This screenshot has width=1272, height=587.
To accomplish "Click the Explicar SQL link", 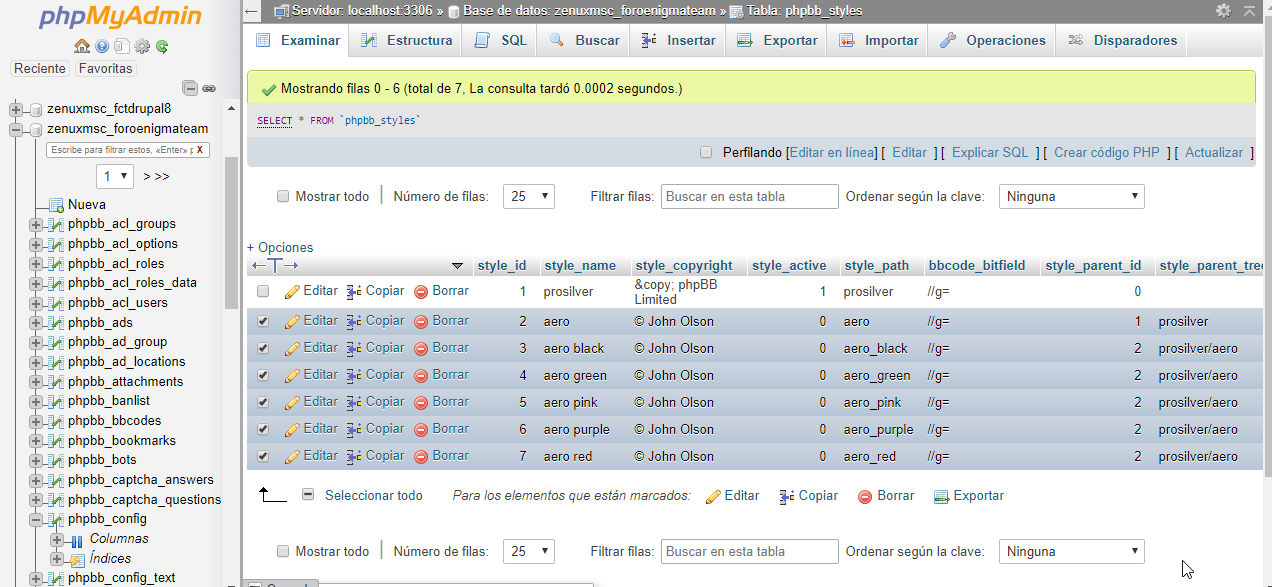I will 989,153.
